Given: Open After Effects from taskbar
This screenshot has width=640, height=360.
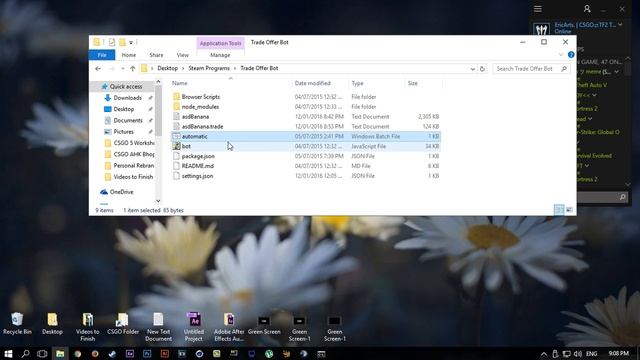Looking at the screenshot, I should pos(130,354).
